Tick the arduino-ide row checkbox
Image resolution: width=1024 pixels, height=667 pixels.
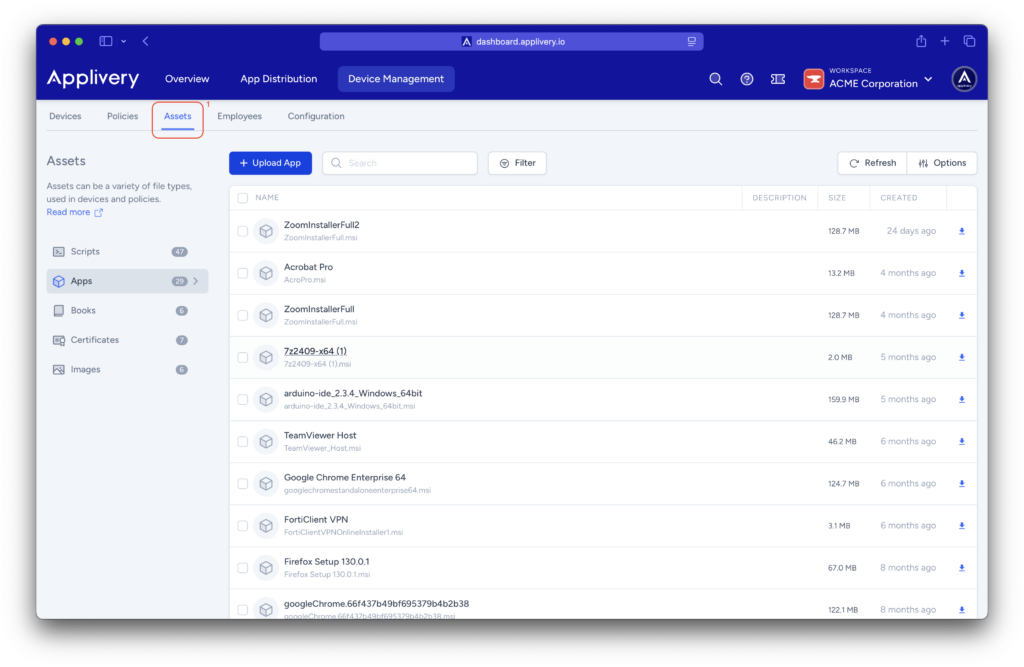(243, 399)
